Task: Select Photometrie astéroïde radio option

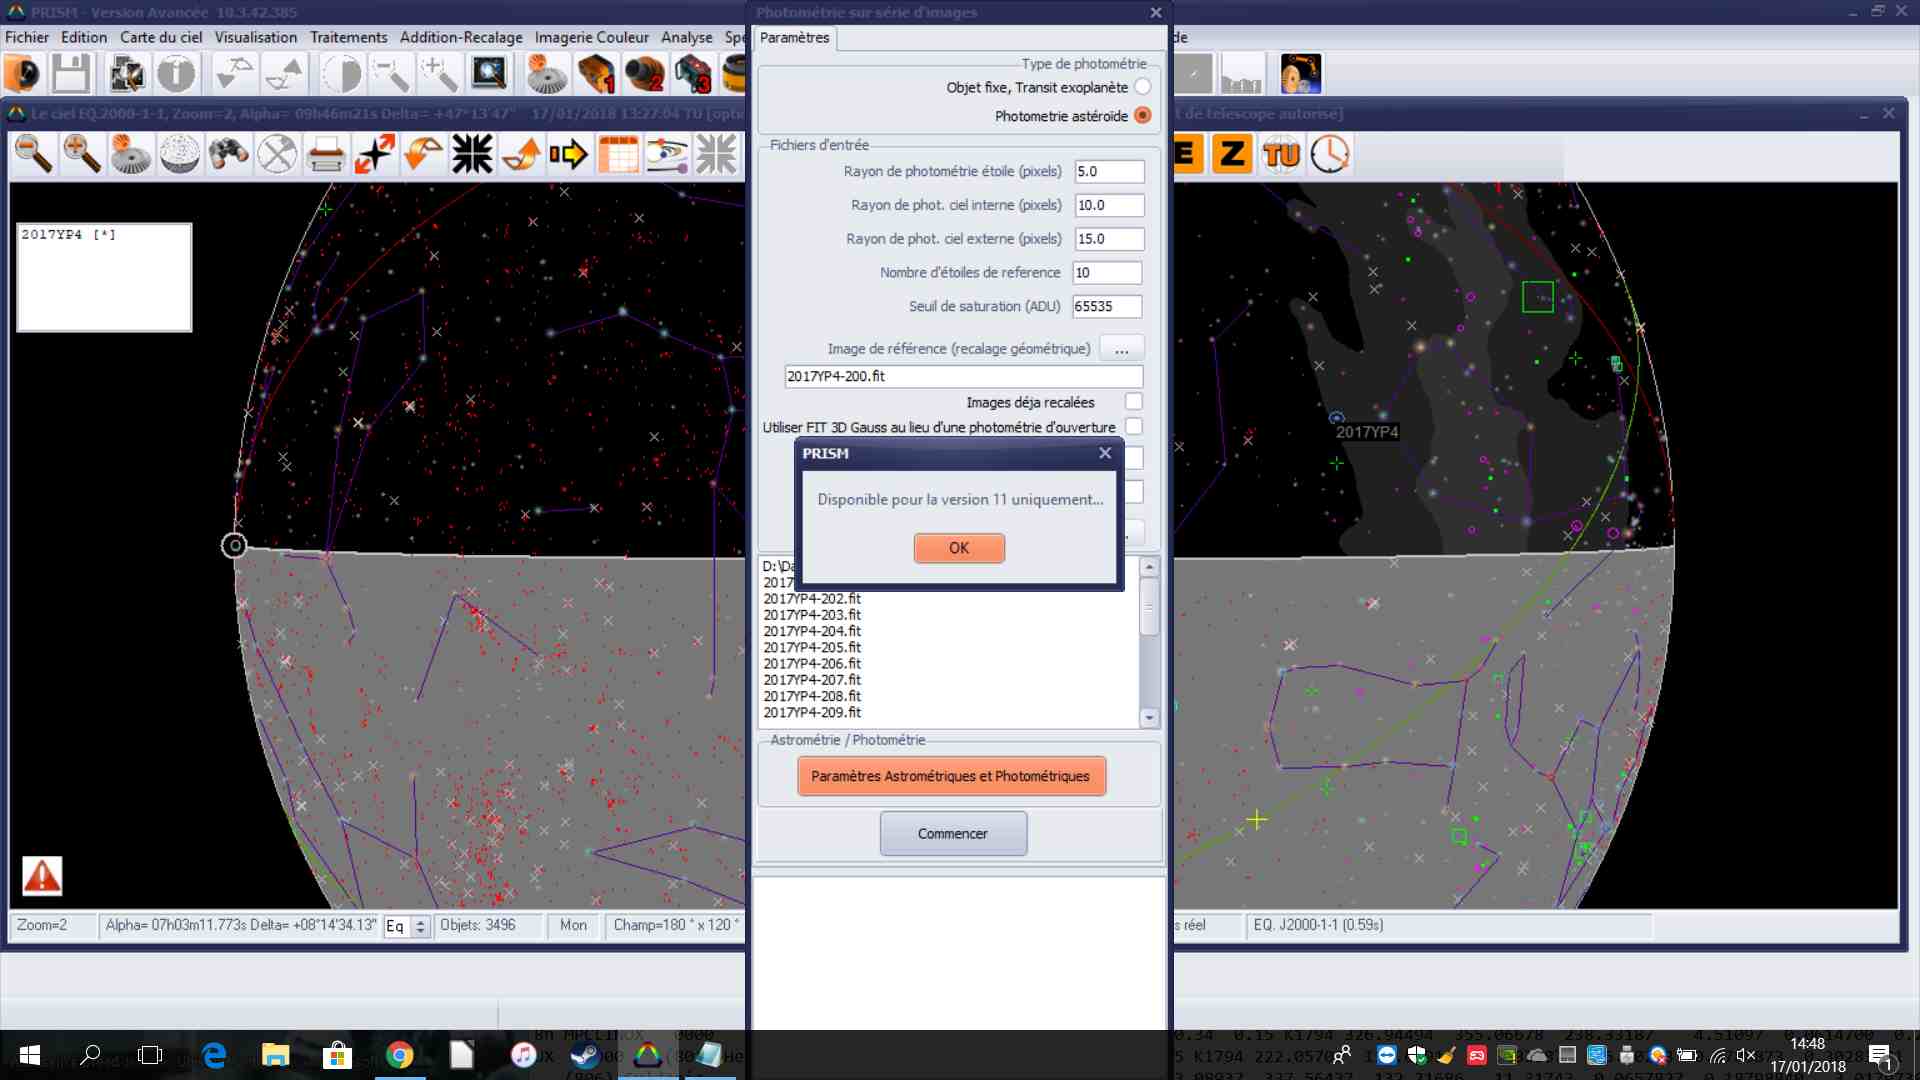Action: (x=1143, y=116)
